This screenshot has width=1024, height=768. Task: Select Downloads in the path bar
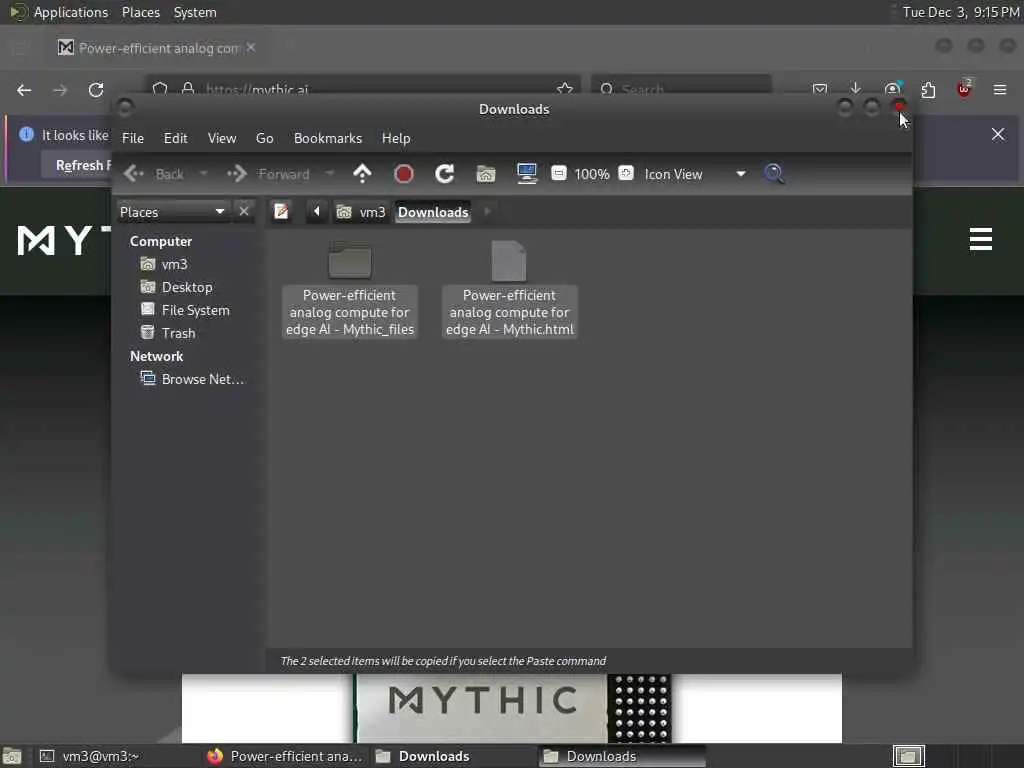click(433, 212)
